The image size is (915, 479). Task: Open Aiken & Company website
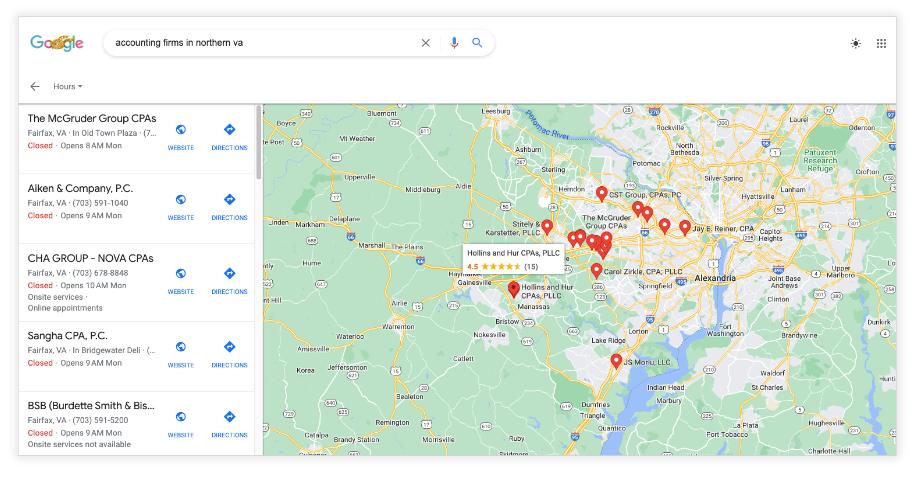click(181, 207)
